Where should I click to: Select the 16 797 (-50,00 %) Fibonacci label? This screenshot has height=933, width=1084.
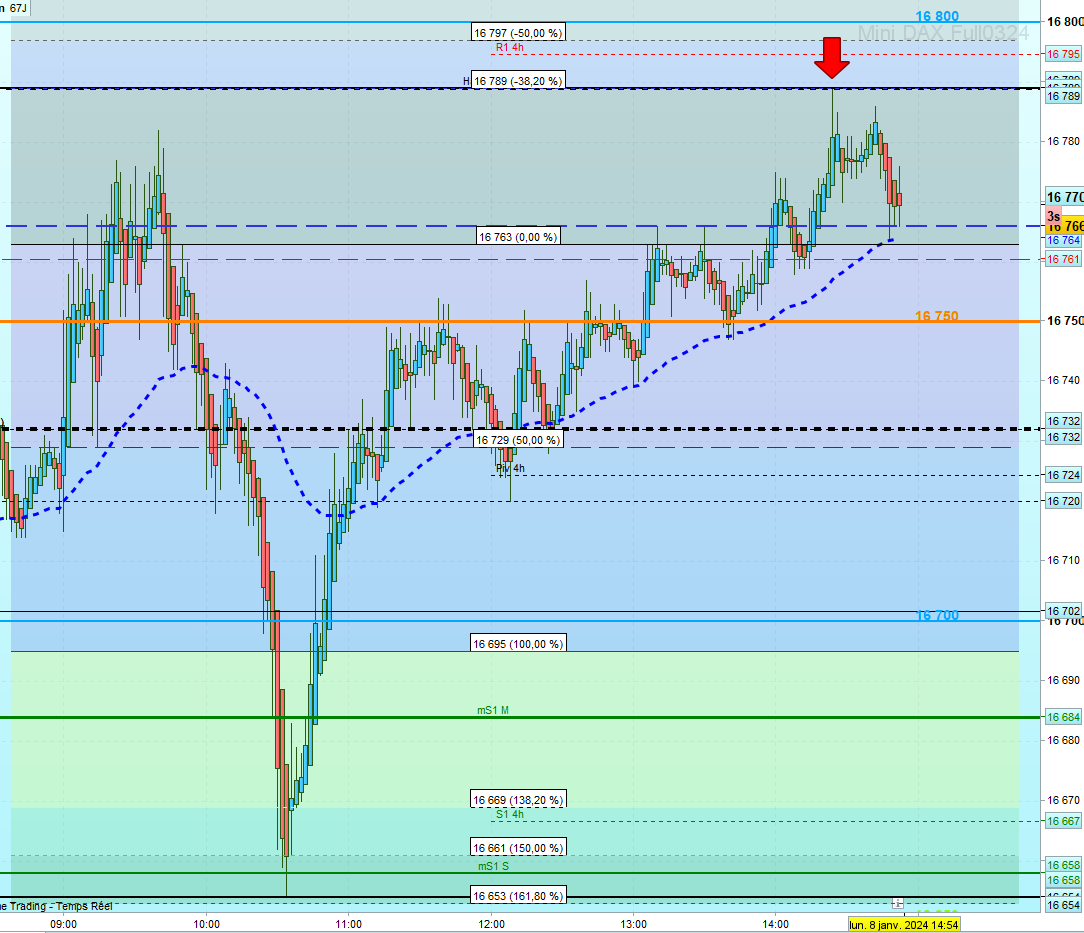518,32
